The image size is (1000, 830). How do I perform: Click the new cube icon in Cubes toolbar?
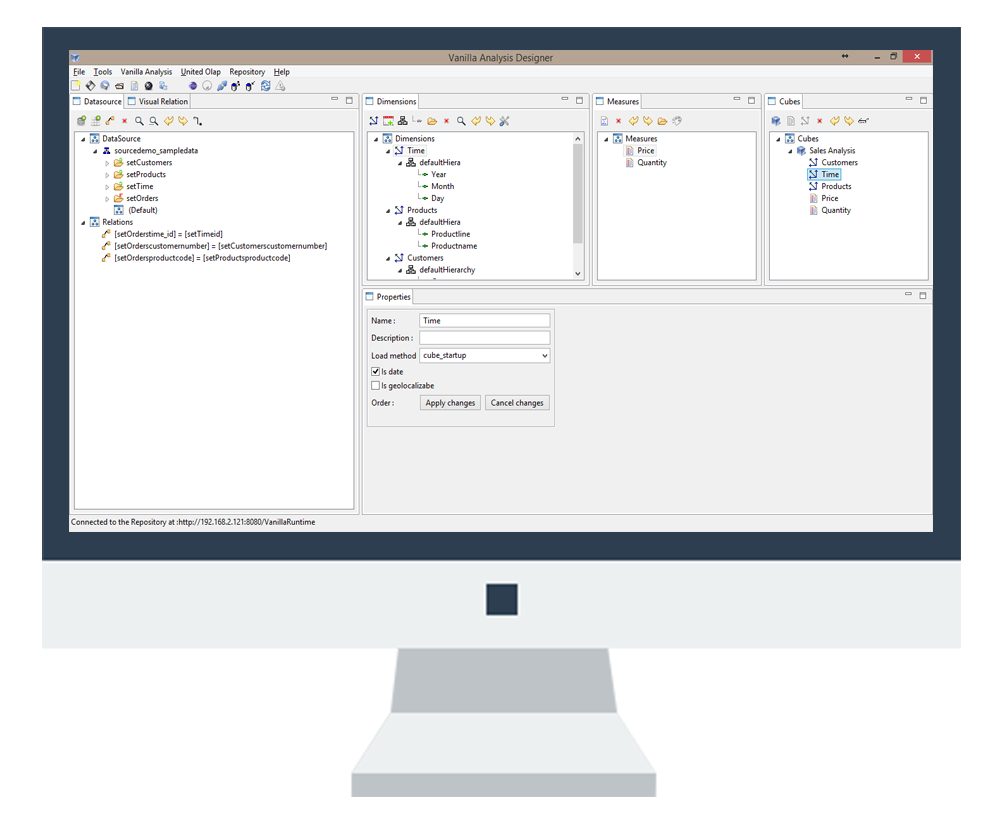(x=776, y=121)
